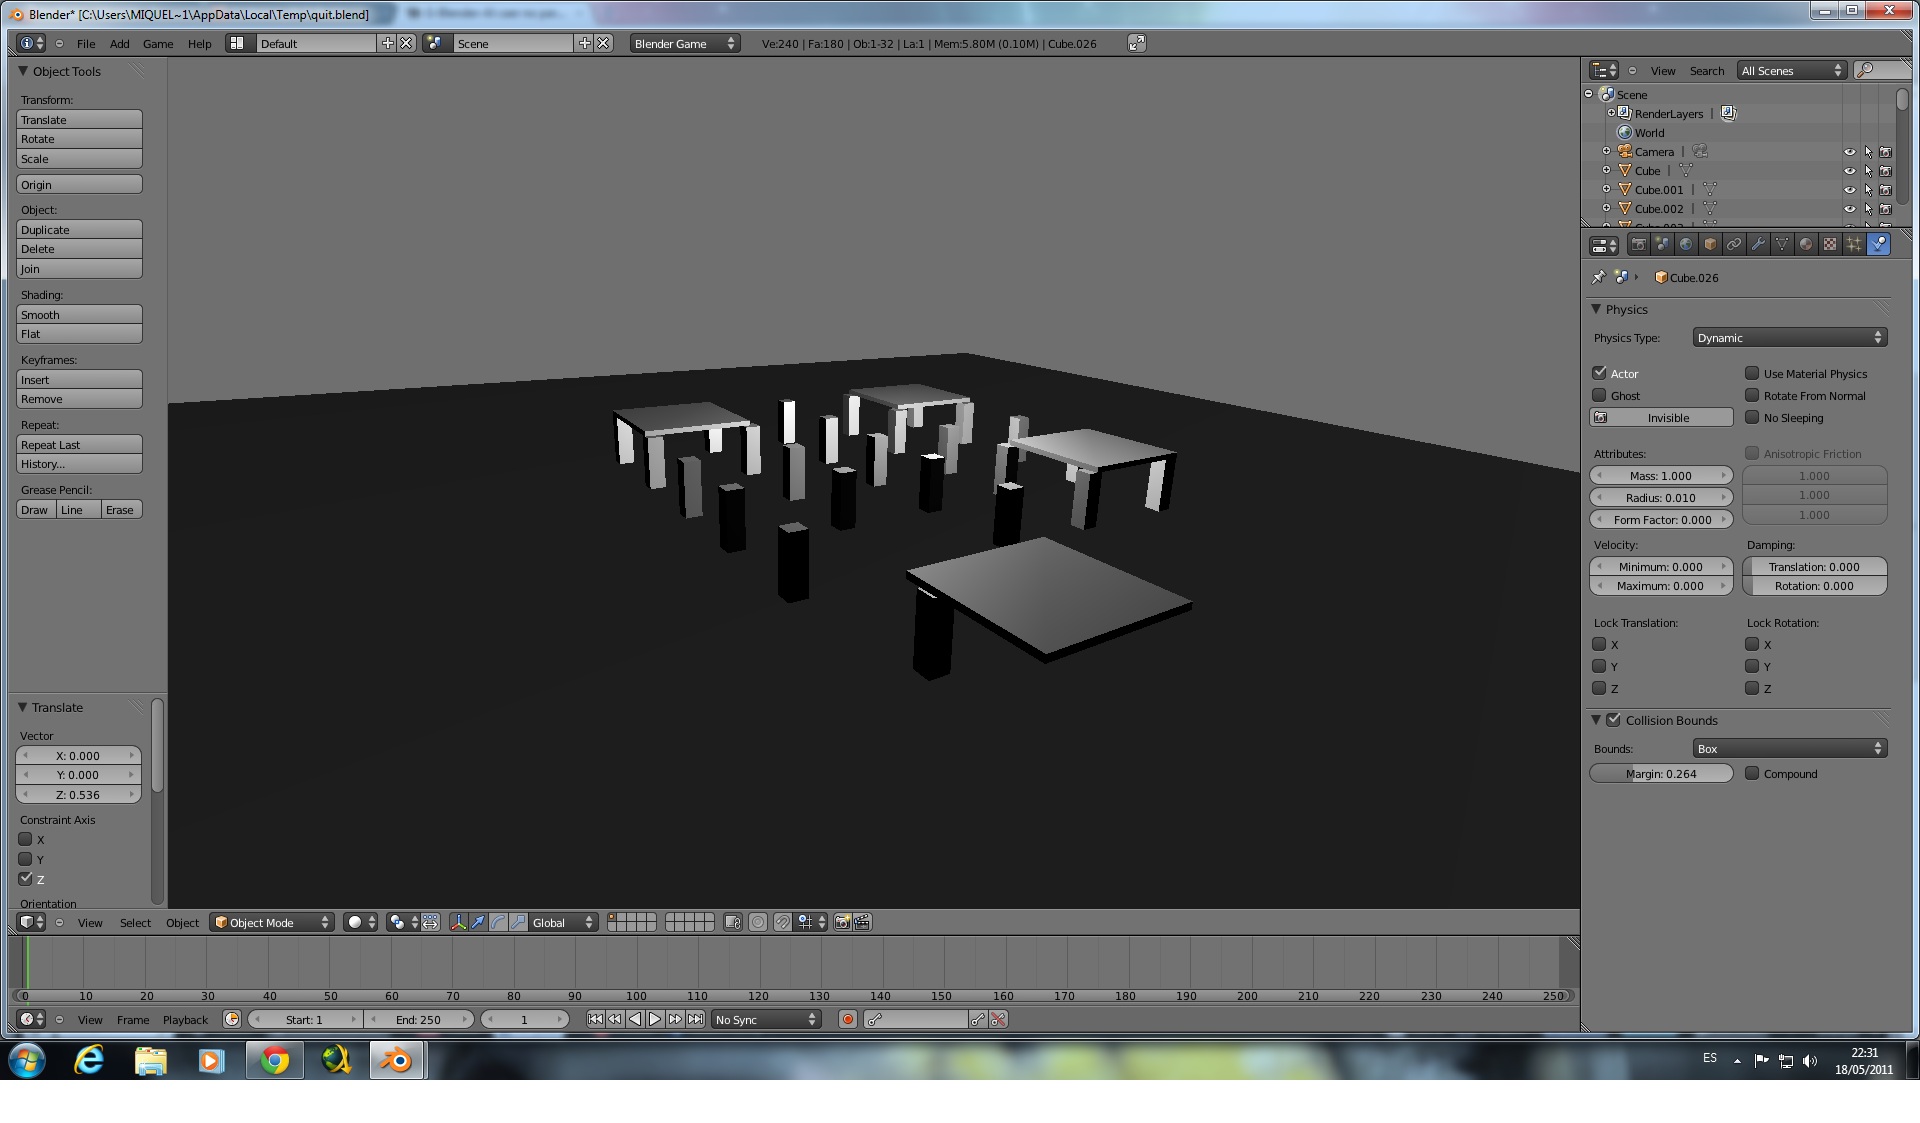
Task: Open the Render camera properties tab
Action: coord(1638,244)
